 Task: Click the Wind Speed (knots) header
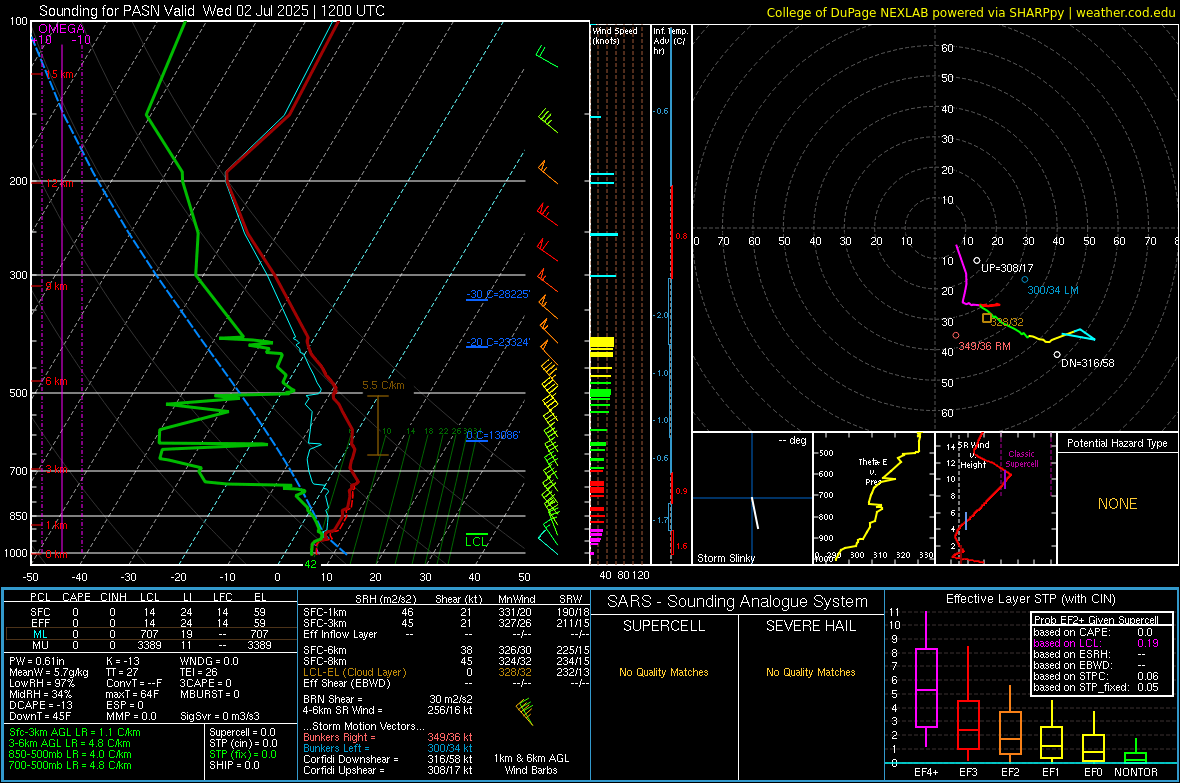(614, 35)
